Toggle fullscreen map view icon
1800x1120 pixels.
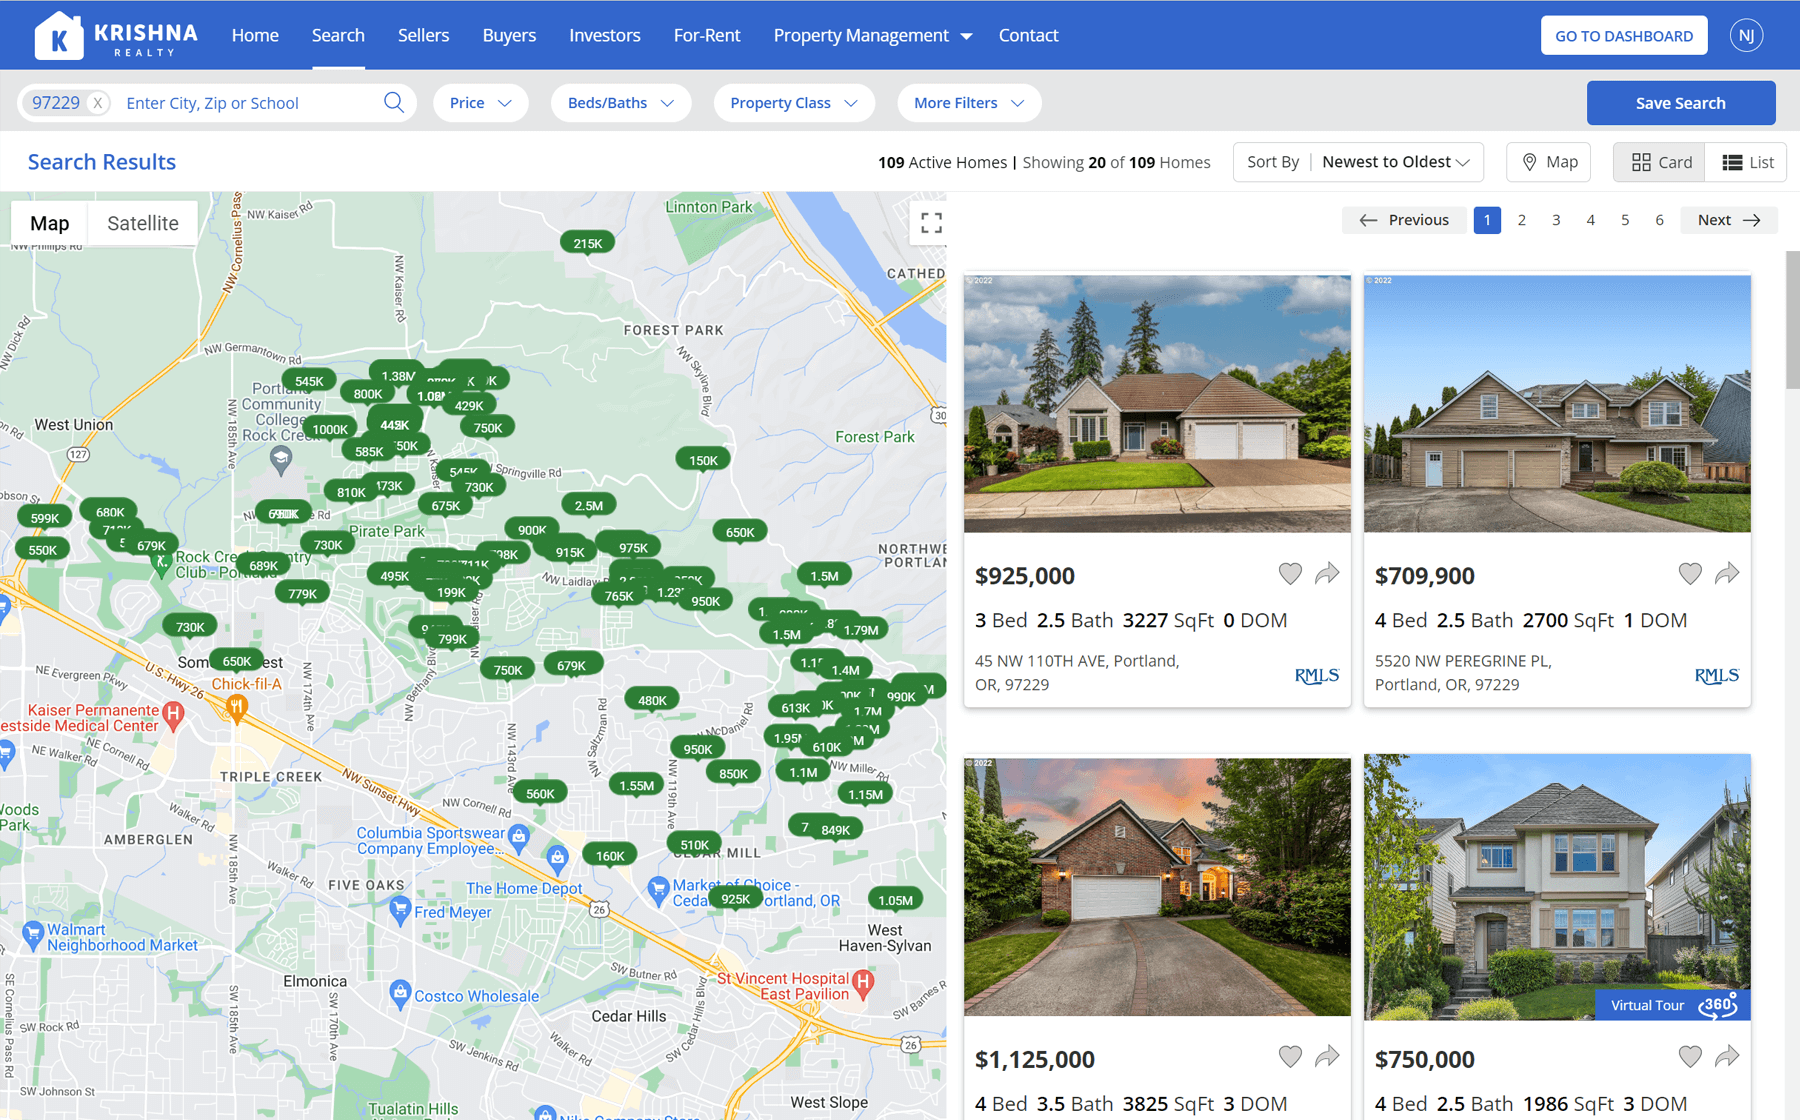pyautogui.click(x=931, y=223)
